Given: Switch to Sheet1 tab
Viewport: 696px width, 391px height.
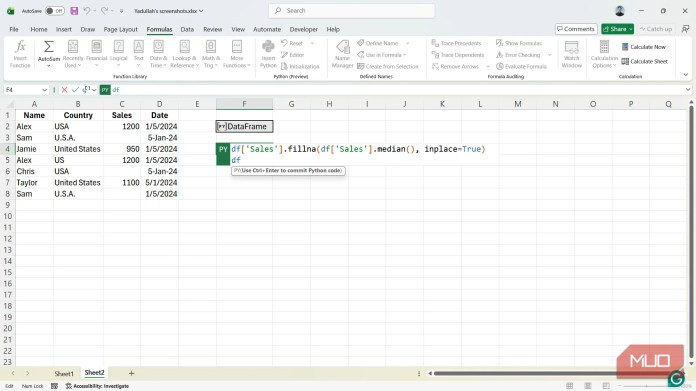Looking at the screenshot, I should [x=64, y=373].
